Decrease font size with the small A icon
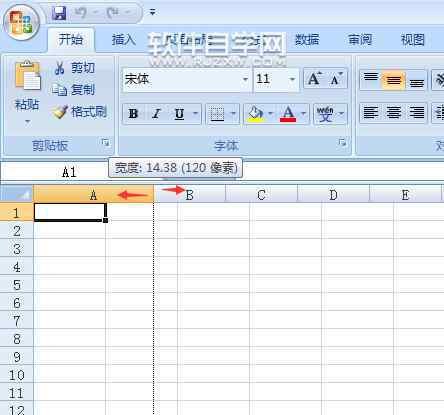Image resolution: width=444 pixels, height=415 pixels. pos(336,79)
